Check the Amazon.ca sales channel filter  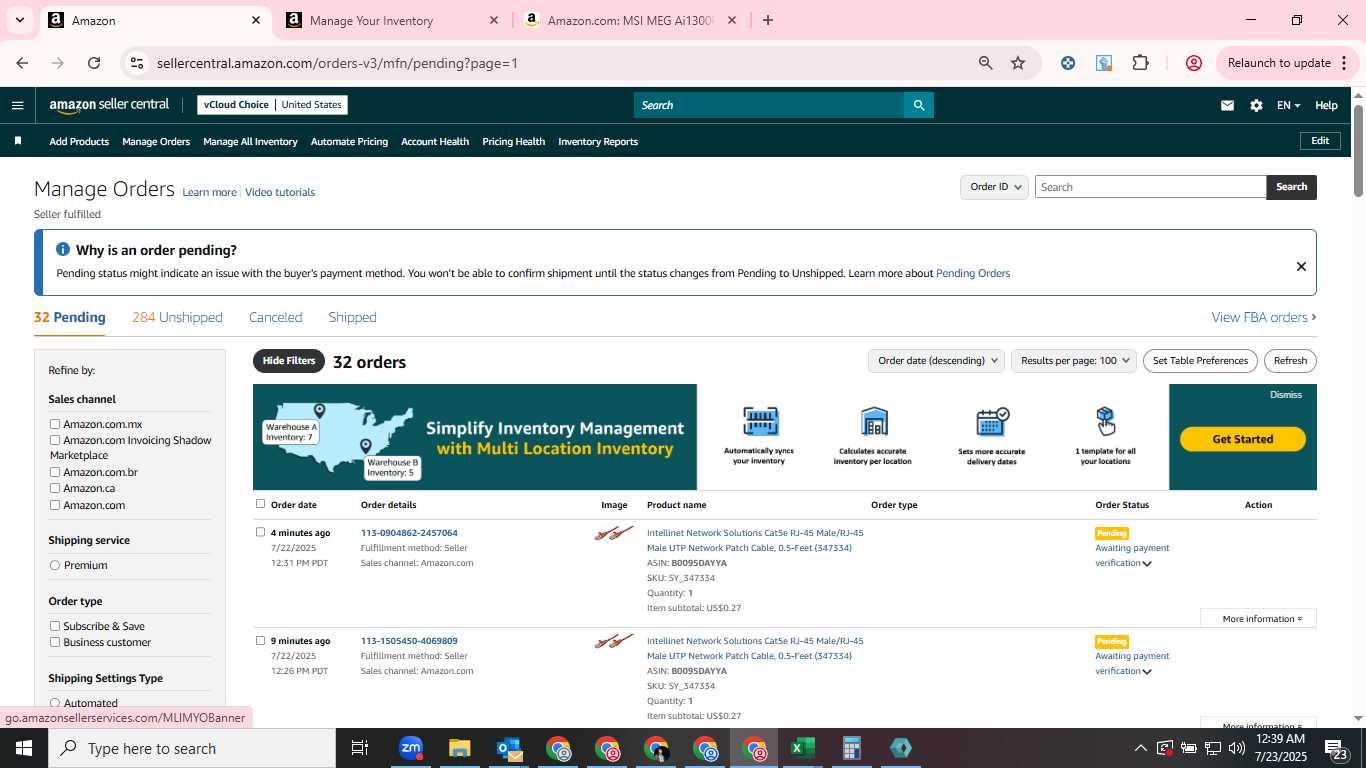(x=55, y=488)
